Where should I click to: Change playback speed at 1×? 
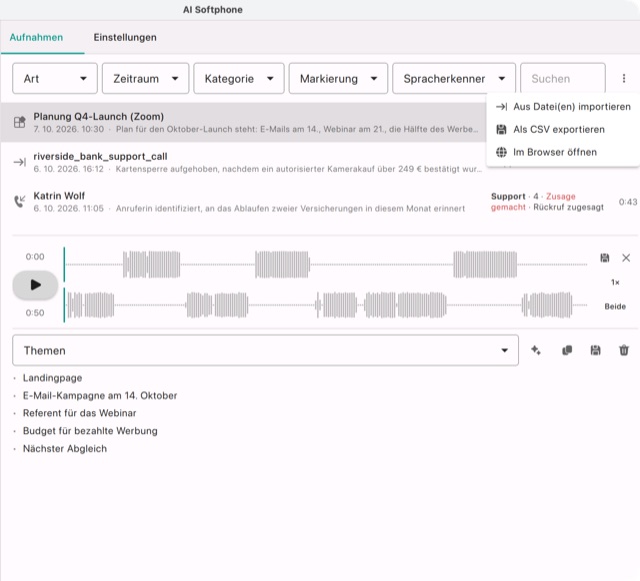tap(615, 282)
